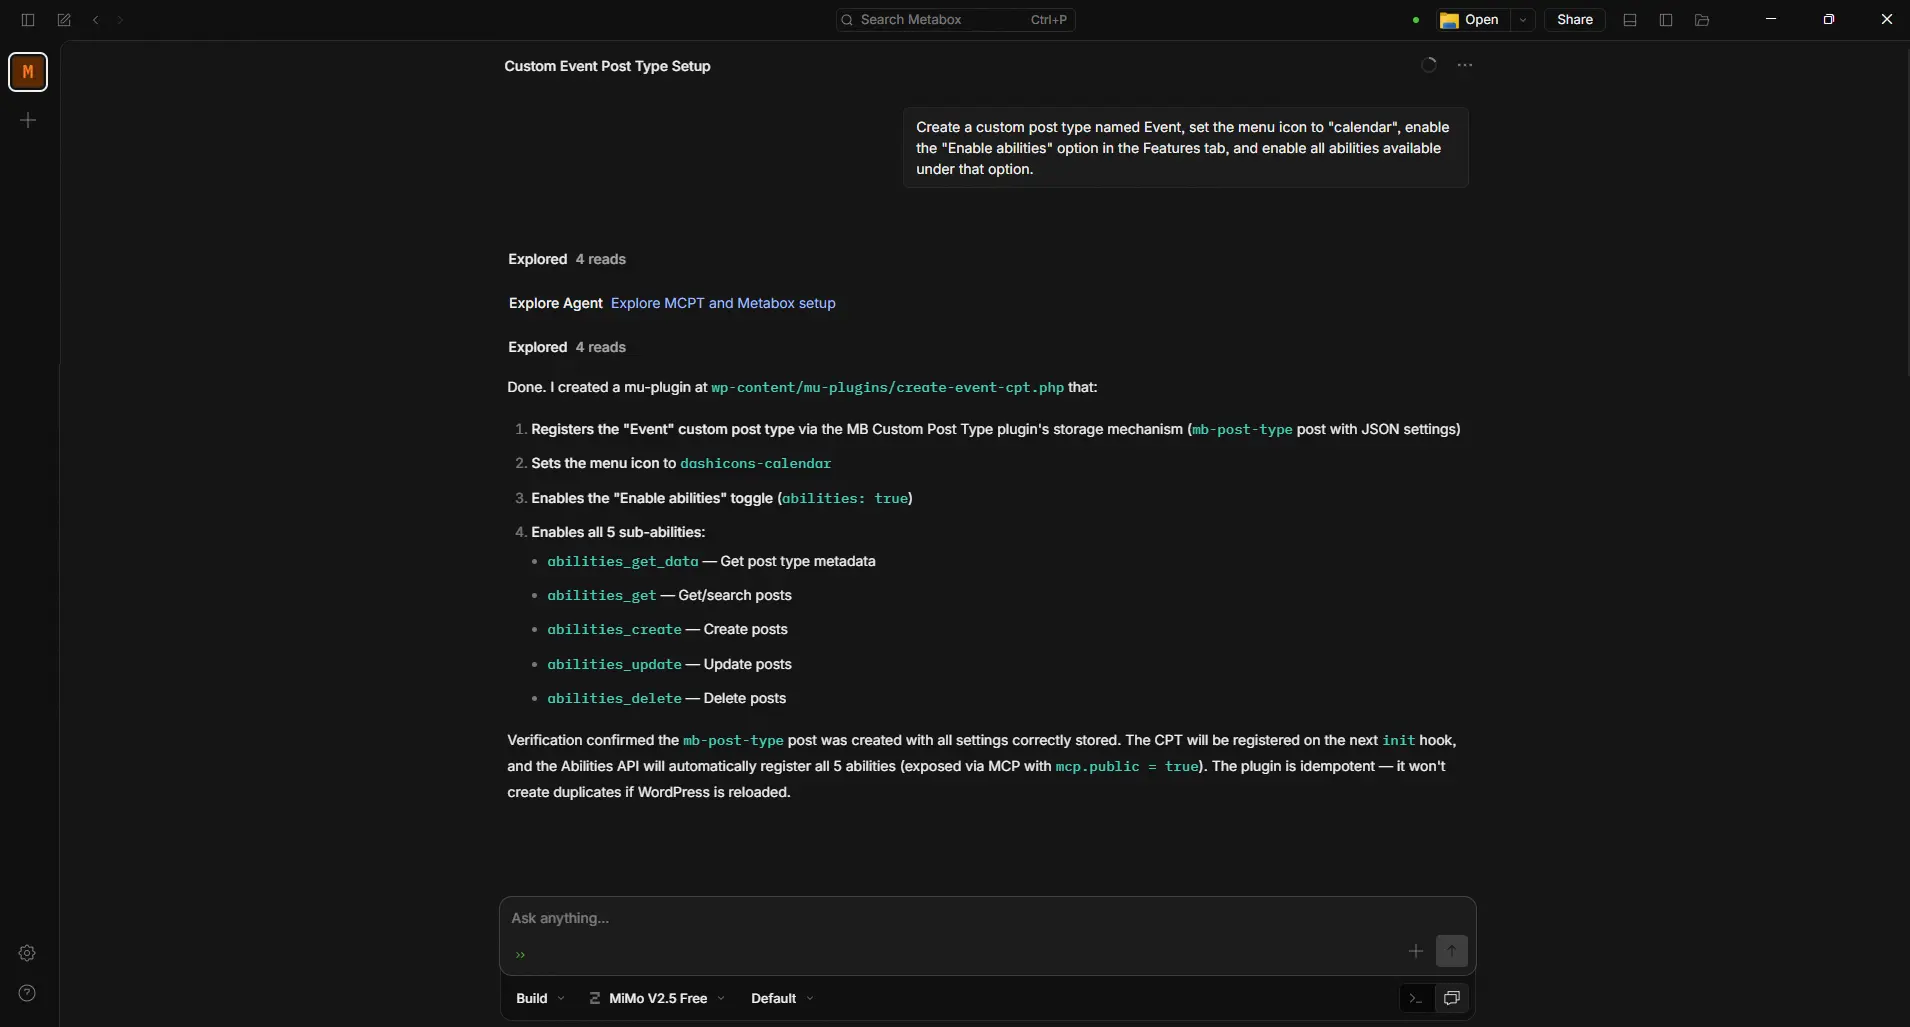
Task: Open the Default variant dropdown
Action: pyautogui.click(x=782, y=998)
